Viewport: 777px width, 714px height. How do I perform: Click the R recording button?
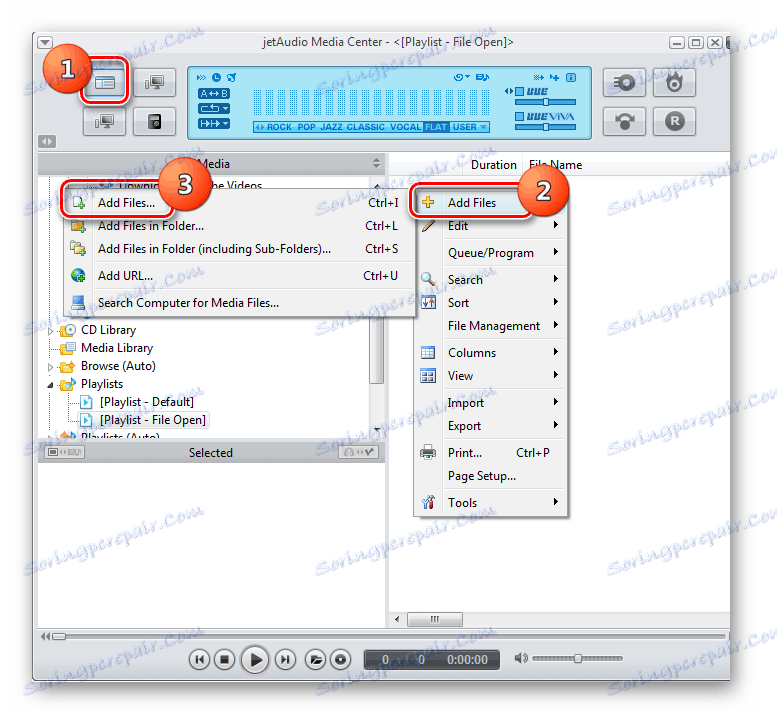[x=674, y=121]
